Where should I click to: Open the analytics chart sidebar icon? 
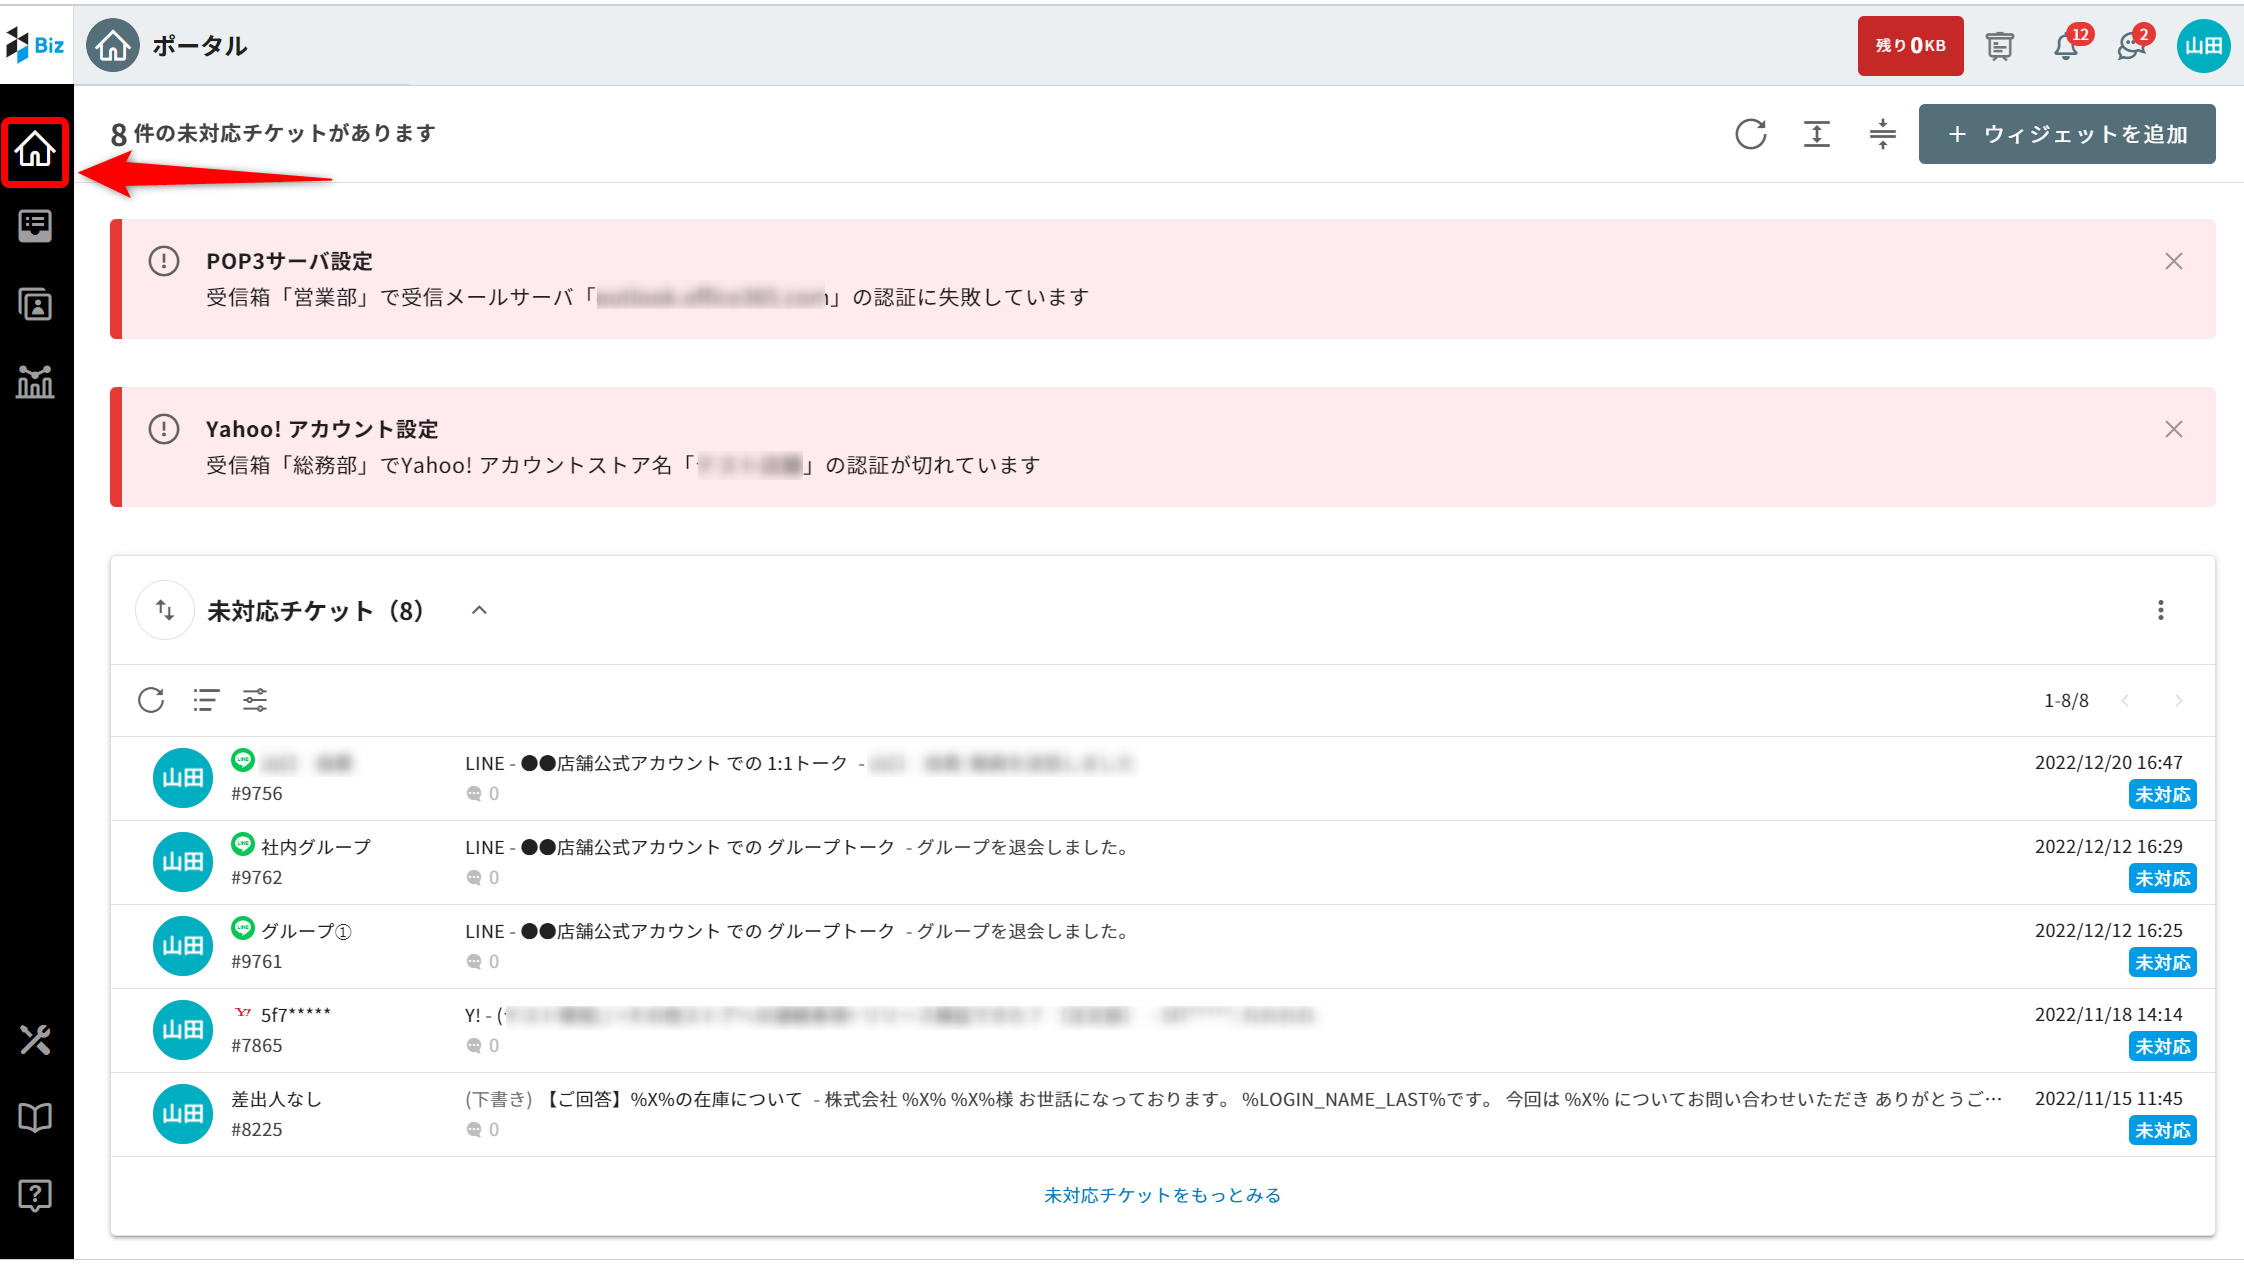pyautogui.click(x=35, y=381)
